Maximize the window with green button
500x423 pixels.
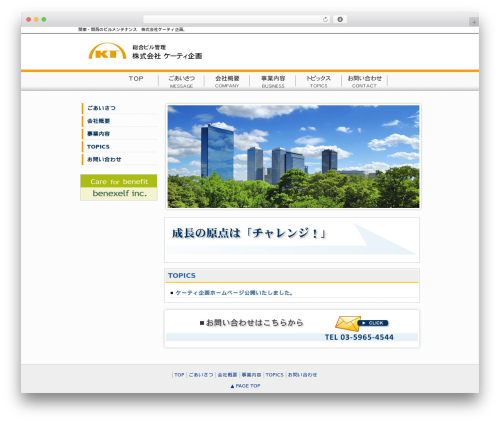44,20
